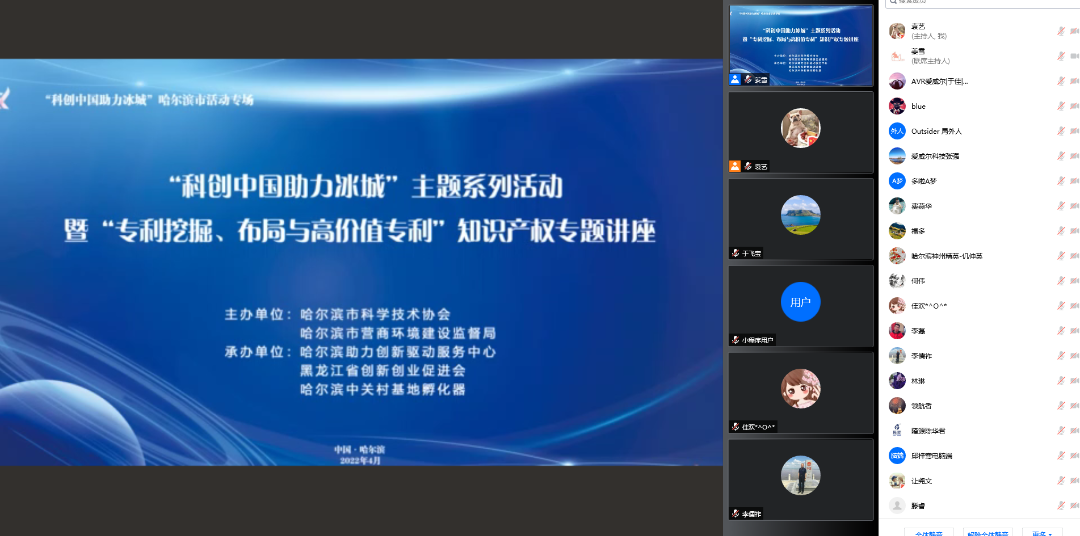Screen dimensions: 1080x536
Task: Click the member search field at top
Action: (982, 3)
